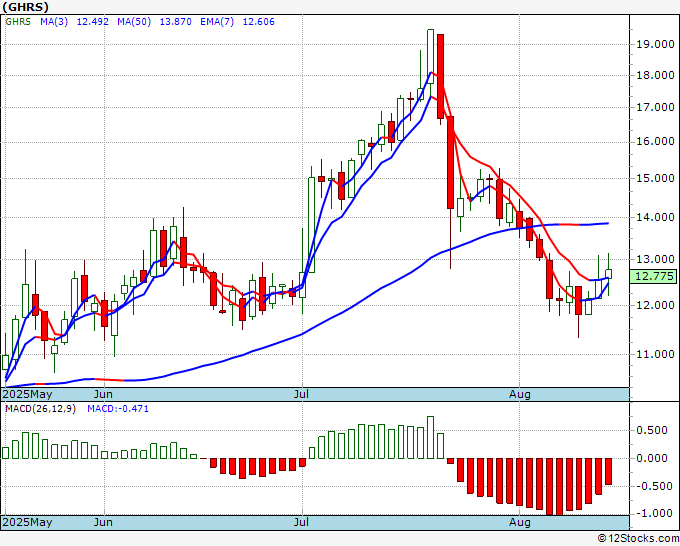Click the 14.000 price axis label
Image resolution: width=680 pixels, height=546 pixels.
click(655, 217)
